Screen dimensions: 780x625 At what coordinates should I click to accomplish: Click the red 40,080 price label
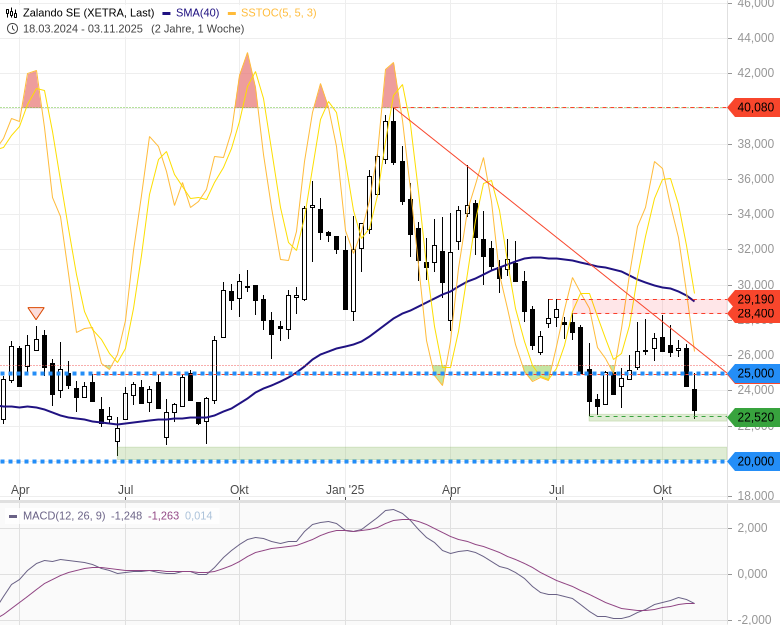[754, 107]
